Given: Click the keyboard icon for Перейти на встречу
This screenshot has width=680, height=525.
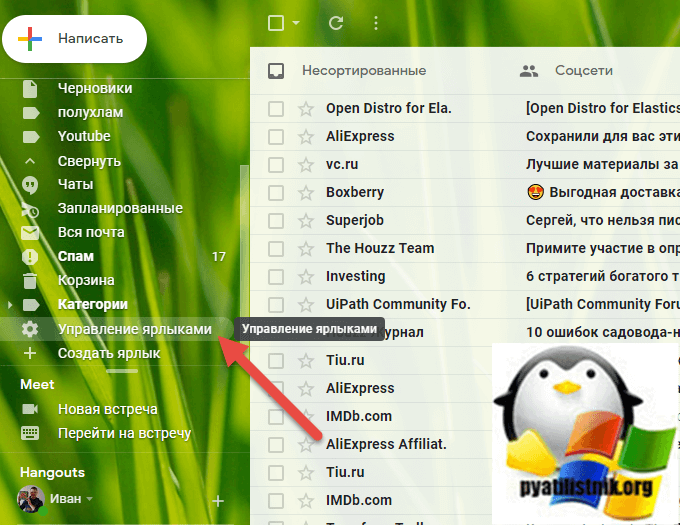Looking at the screenshot, I should [x=30, y=433].
